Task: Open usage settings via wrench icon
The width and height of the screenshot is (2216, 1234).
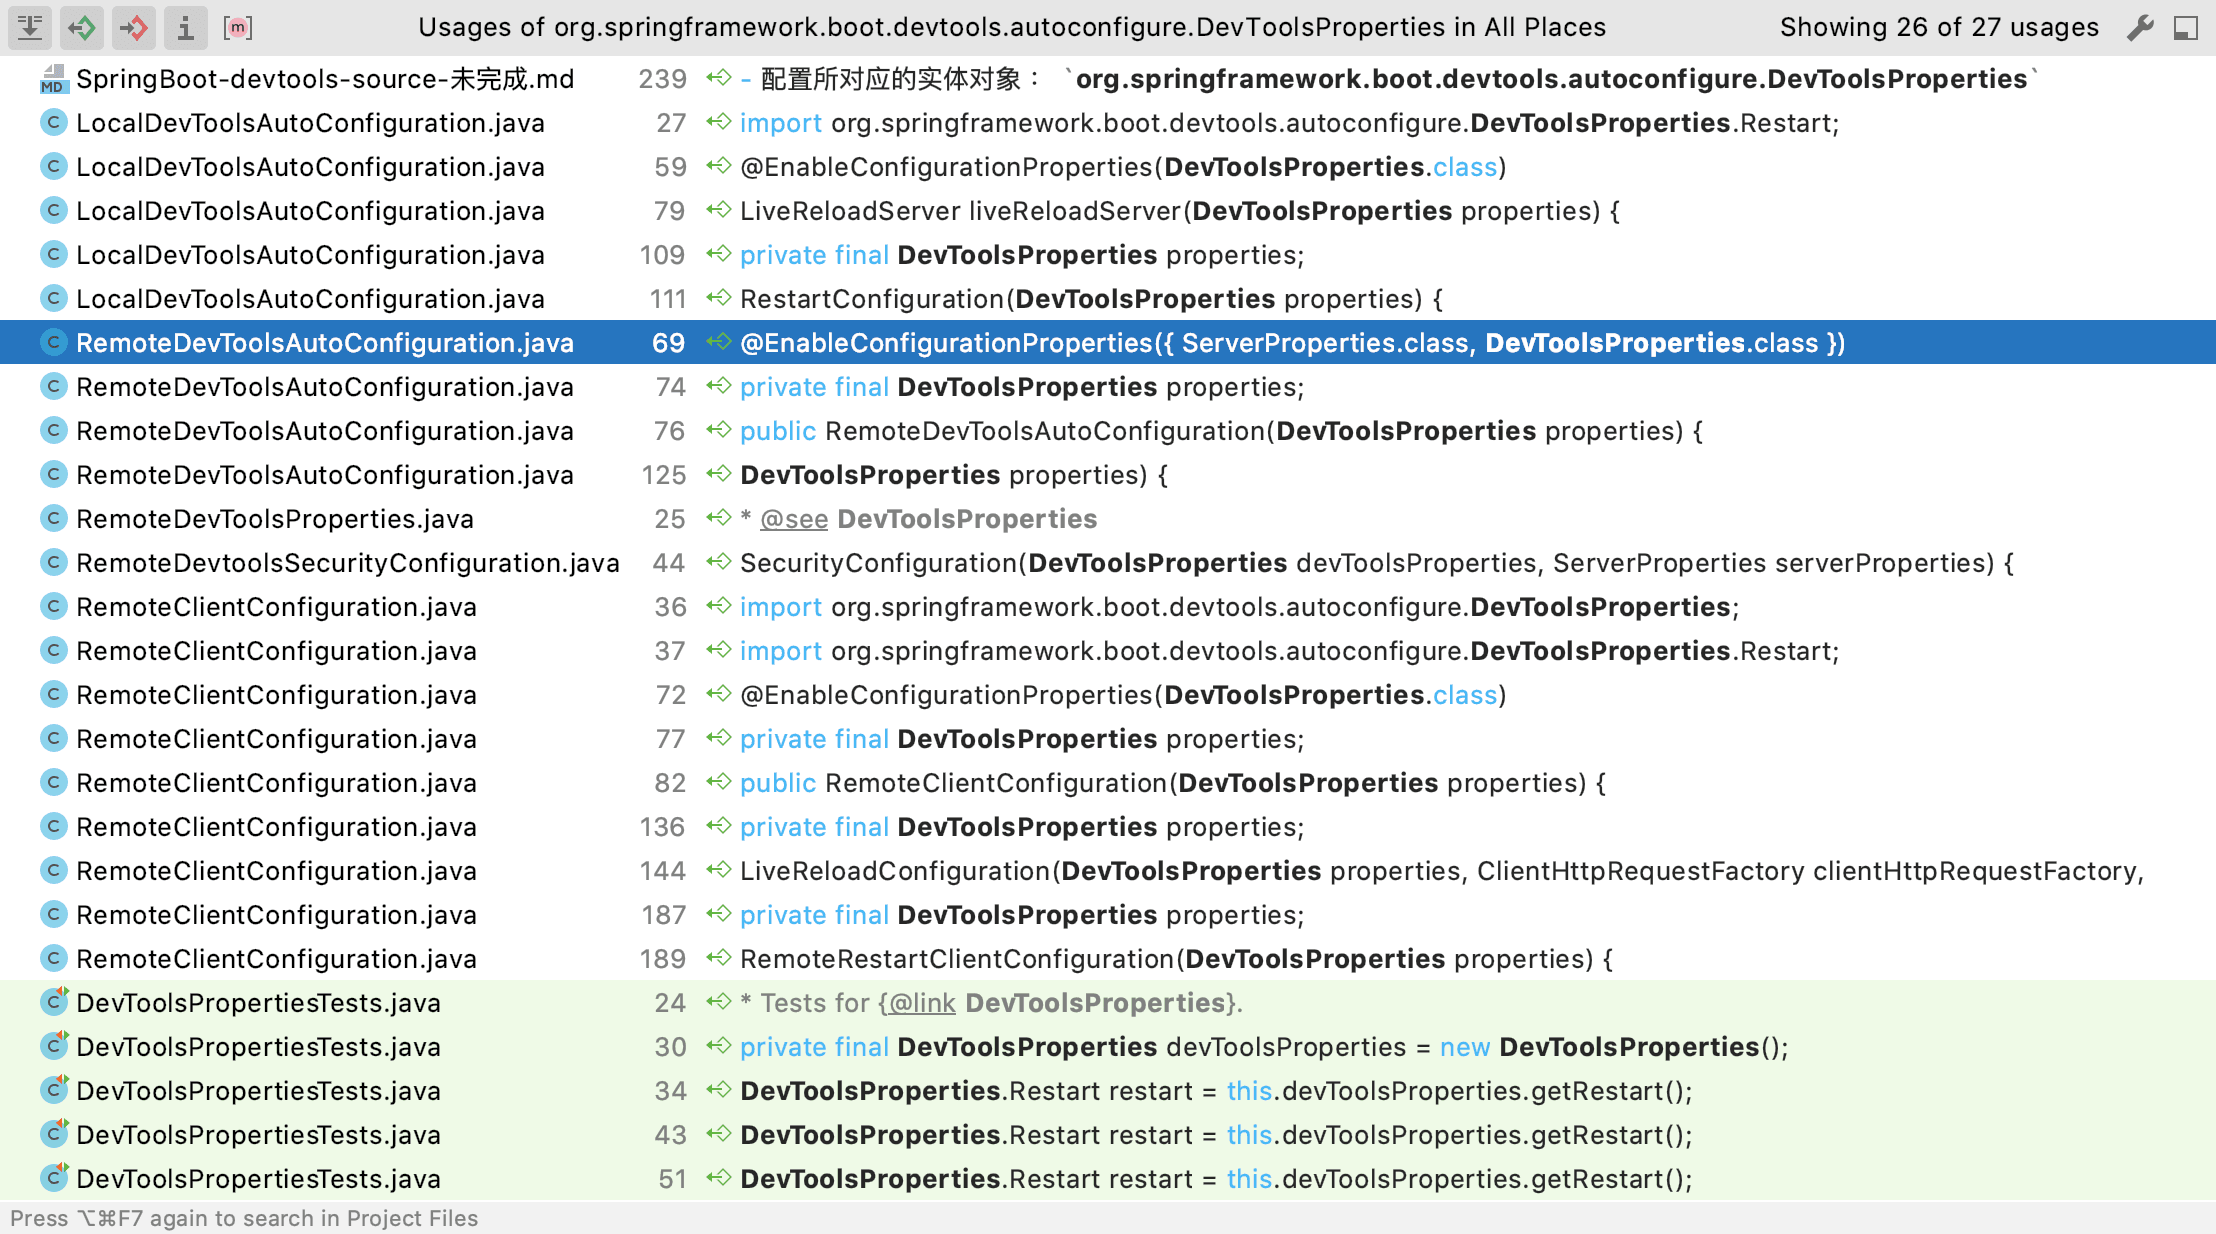Action: coord(2139,27)
